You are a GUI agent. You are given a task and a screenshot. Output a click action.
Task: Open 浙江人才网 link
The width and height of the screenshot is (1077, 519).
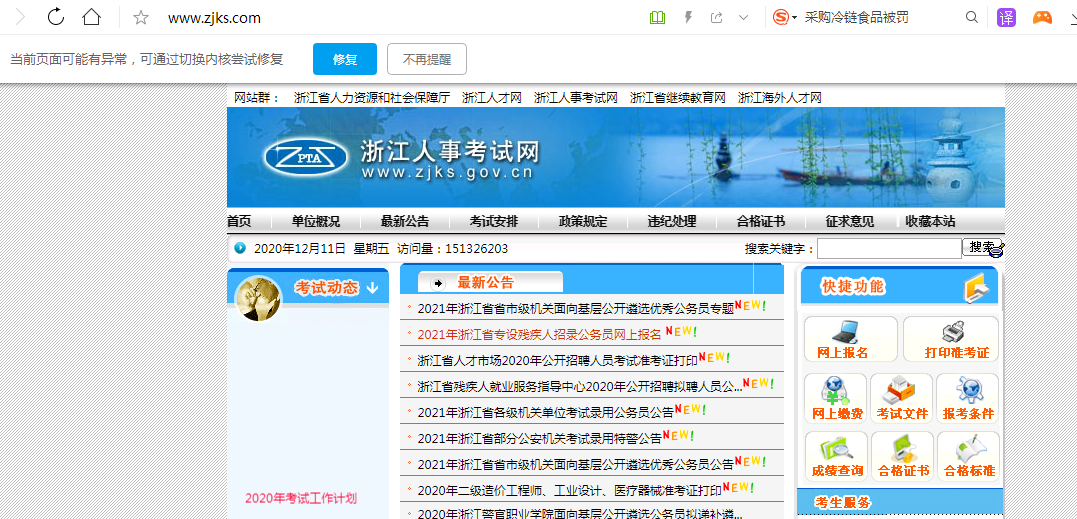492,97
